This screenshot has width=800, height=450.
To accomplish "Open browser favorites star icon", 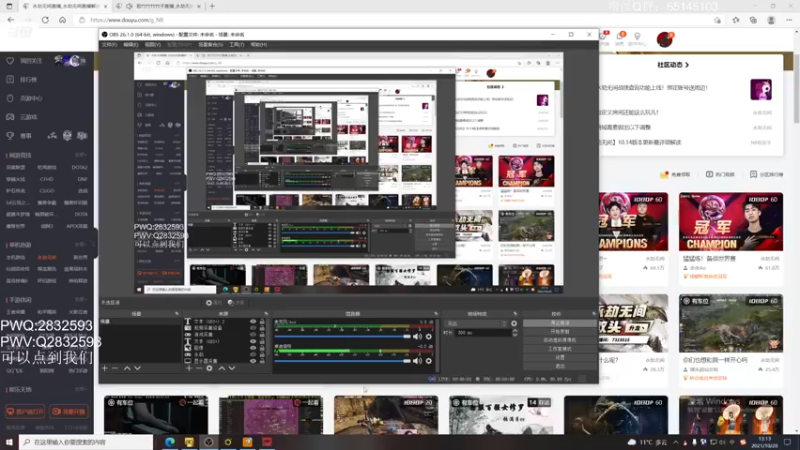I will (735, 20).
